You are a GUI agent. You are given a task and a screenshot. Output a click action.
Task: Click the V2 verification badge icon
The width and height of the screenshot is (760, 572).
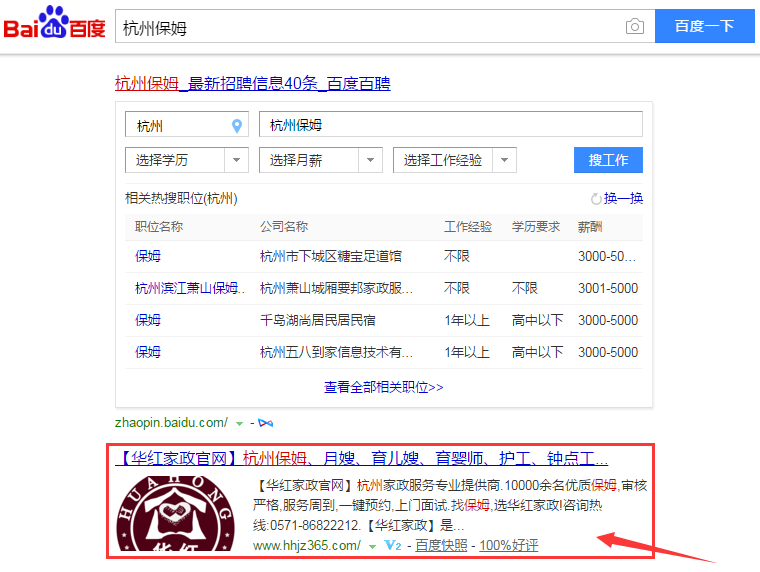393,545
